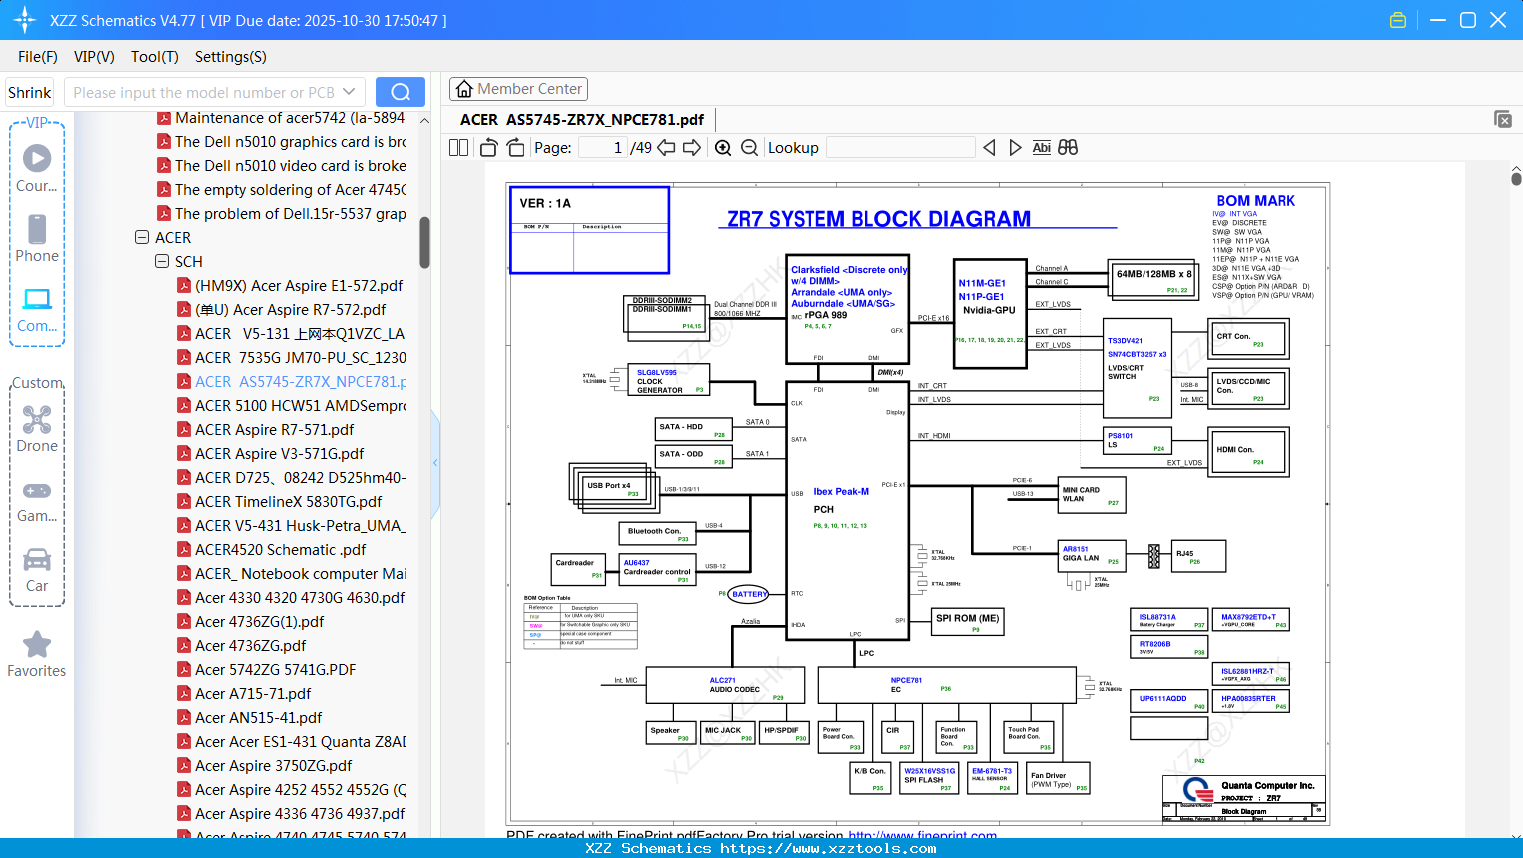Open ACER Aspire R7-571.pdf

pyautogui.click(x=274, y=430)
